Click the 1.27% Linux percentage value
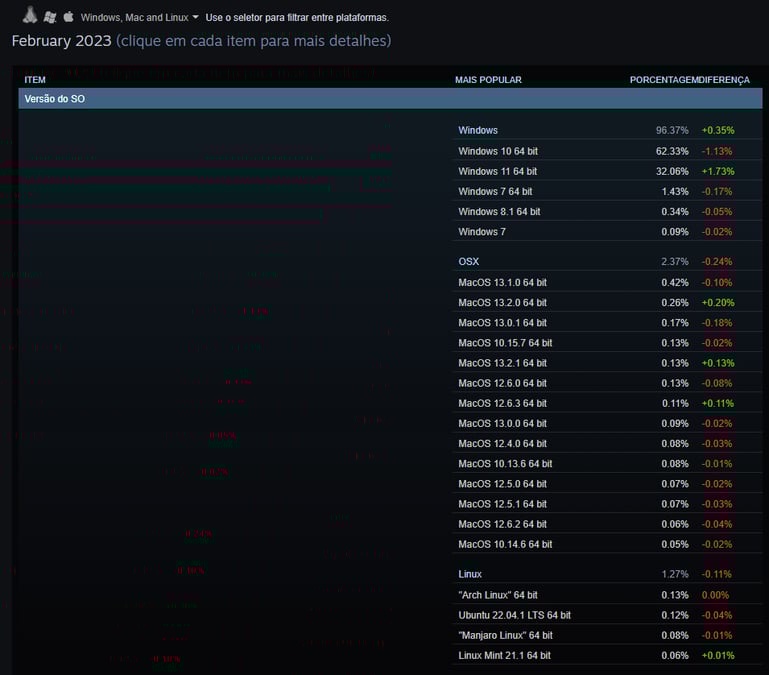The width and height of the screenshot is (769, 675). tap(674, 574)
